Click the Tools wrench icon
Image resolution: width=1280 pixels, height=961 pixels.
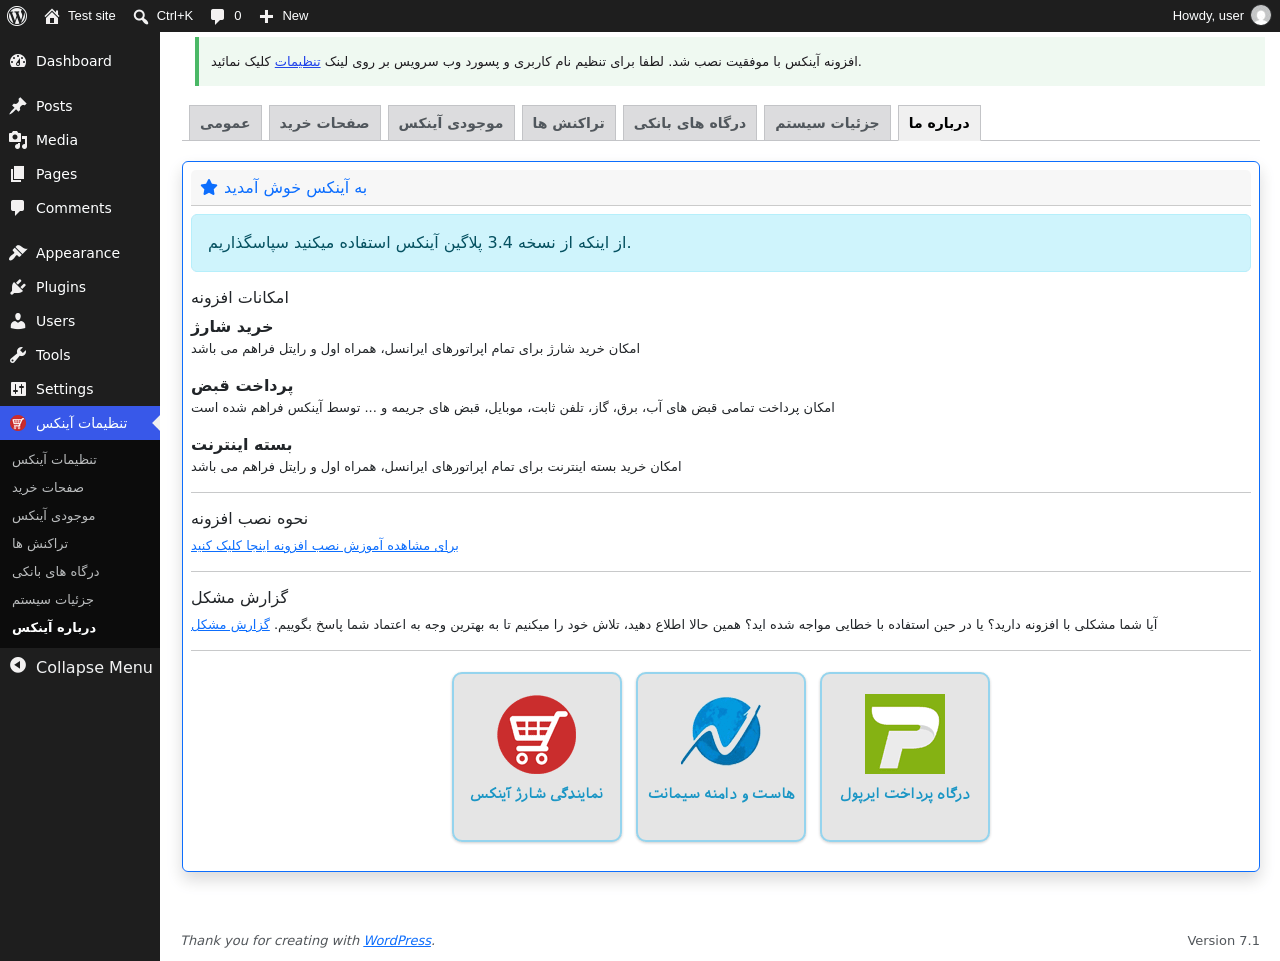pos(18,355)
